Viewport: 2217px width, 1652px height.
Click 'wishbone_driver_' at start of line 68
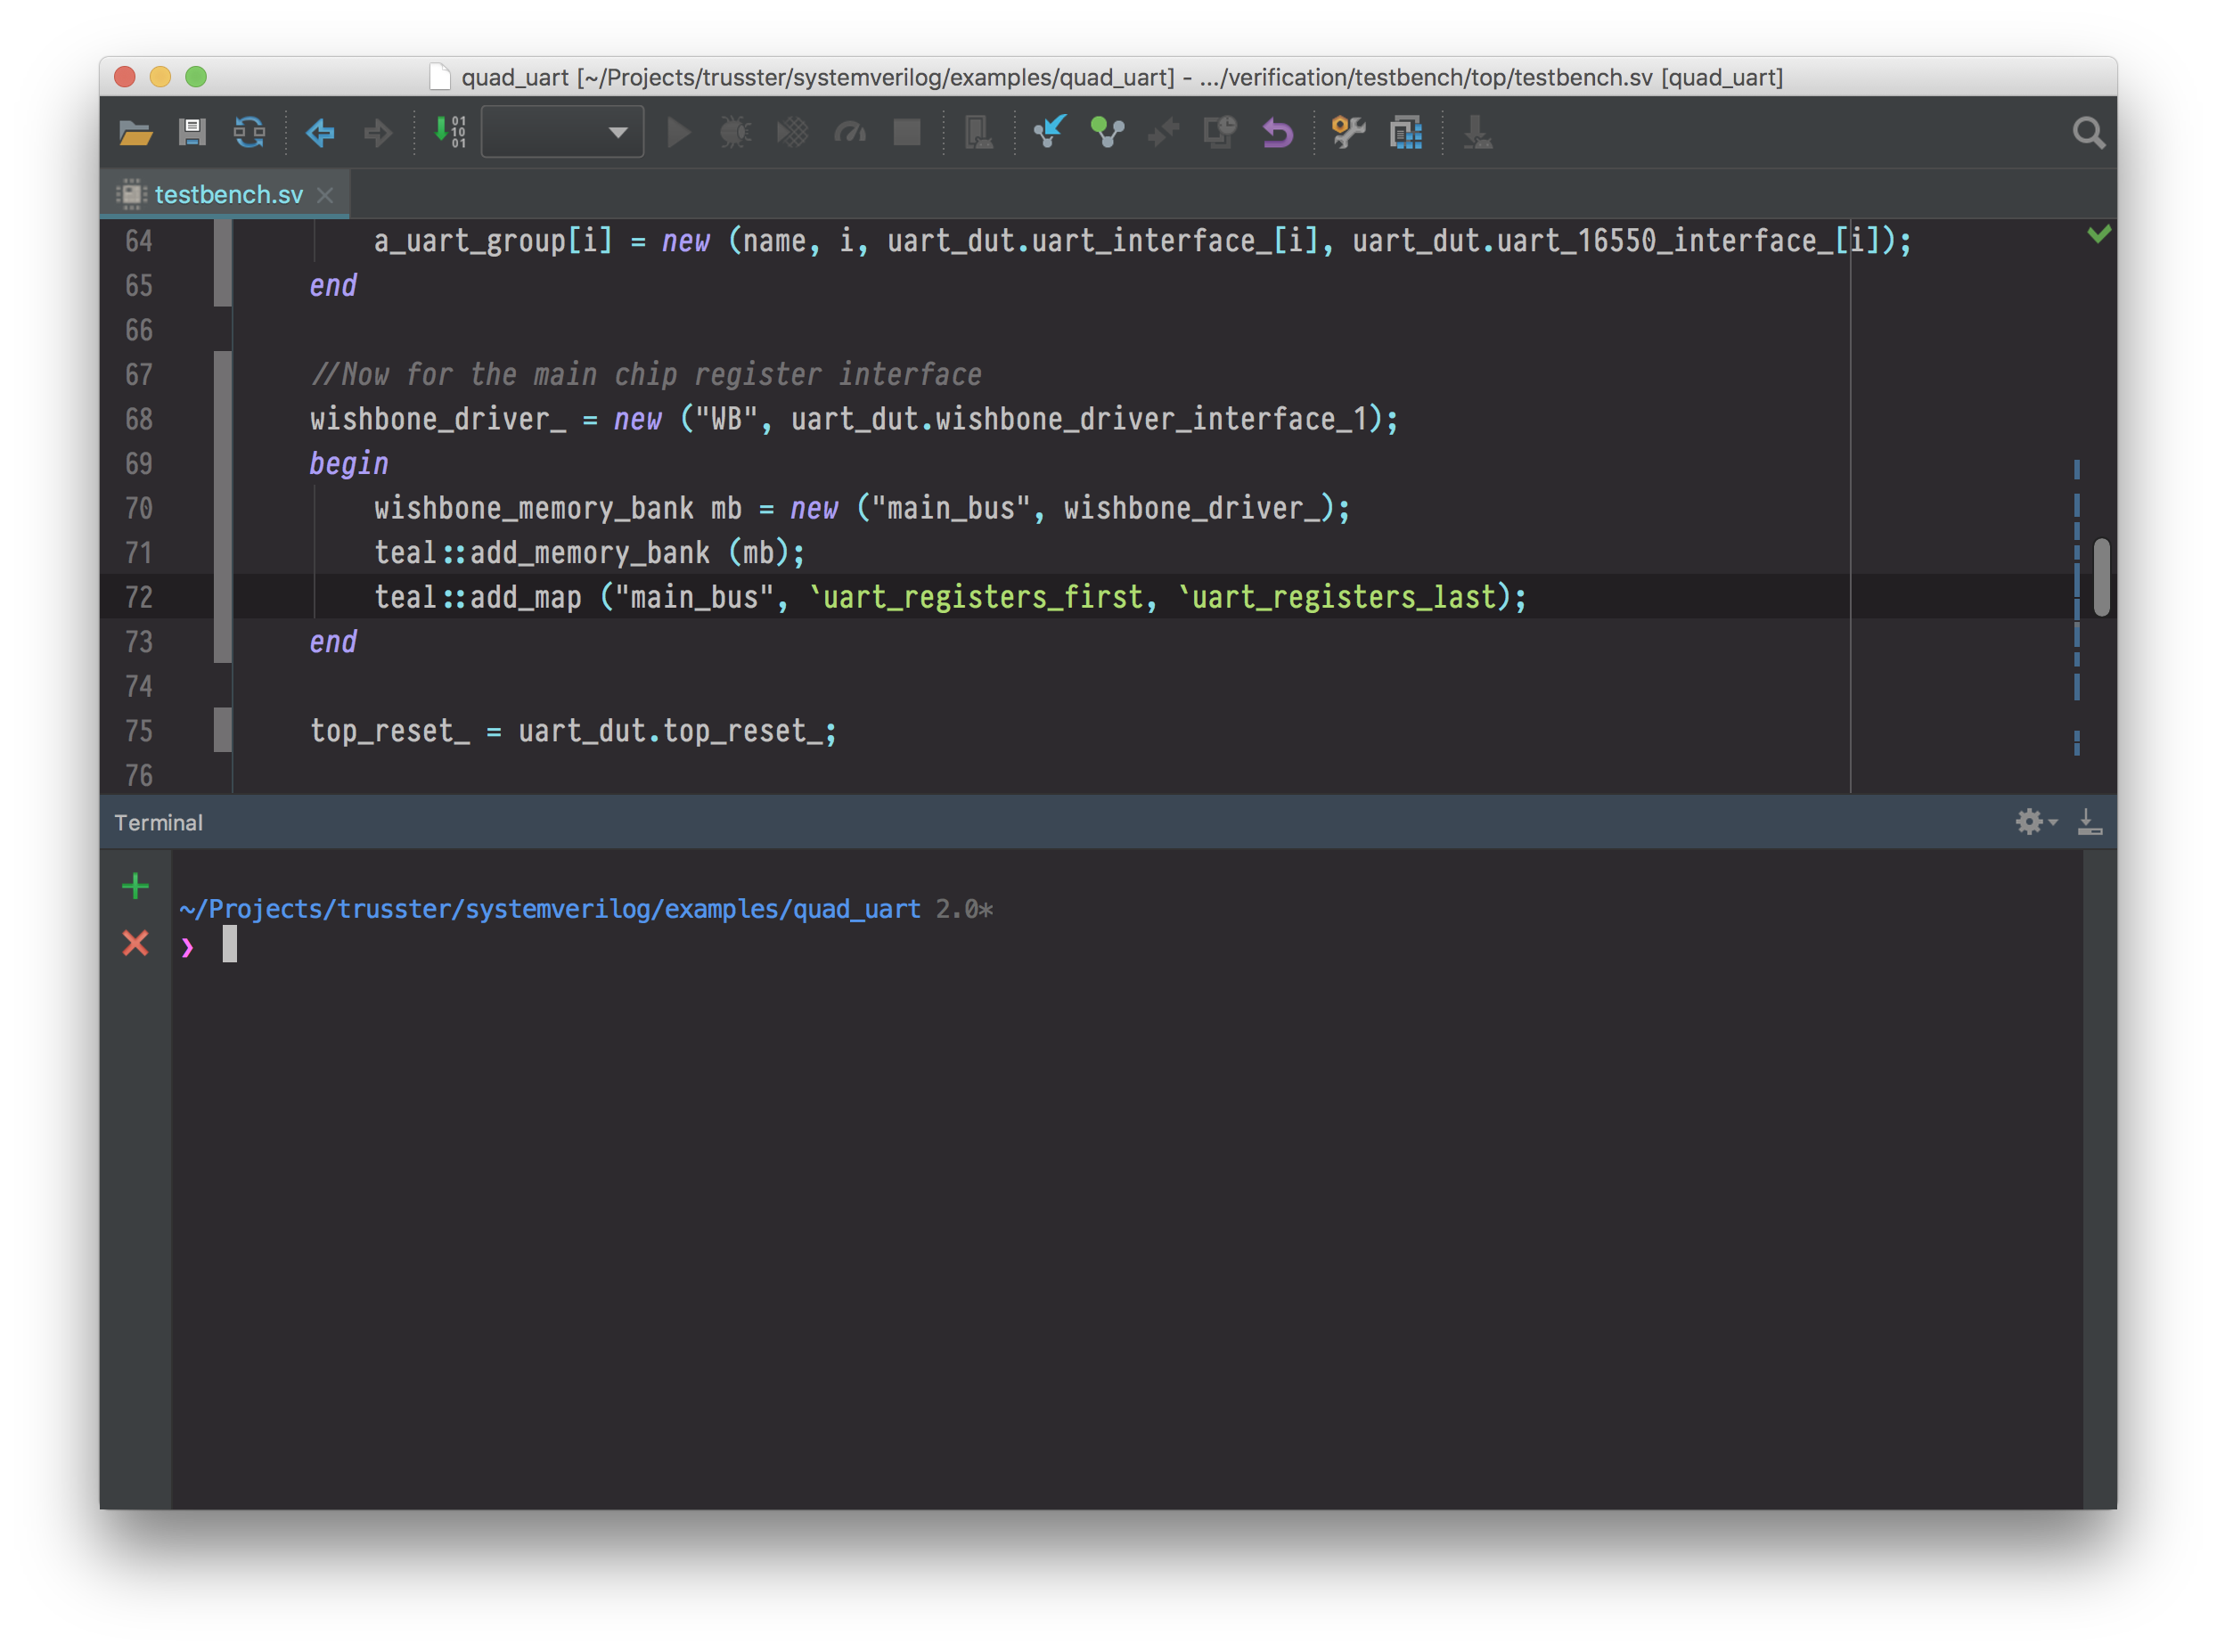[x=437, y=419]
